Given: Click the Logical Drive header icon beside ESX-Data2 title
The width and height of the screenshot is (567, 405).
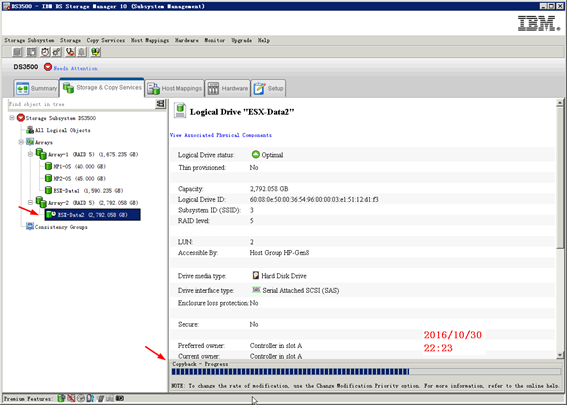Looking at the screenshot, I should point(180,110).
